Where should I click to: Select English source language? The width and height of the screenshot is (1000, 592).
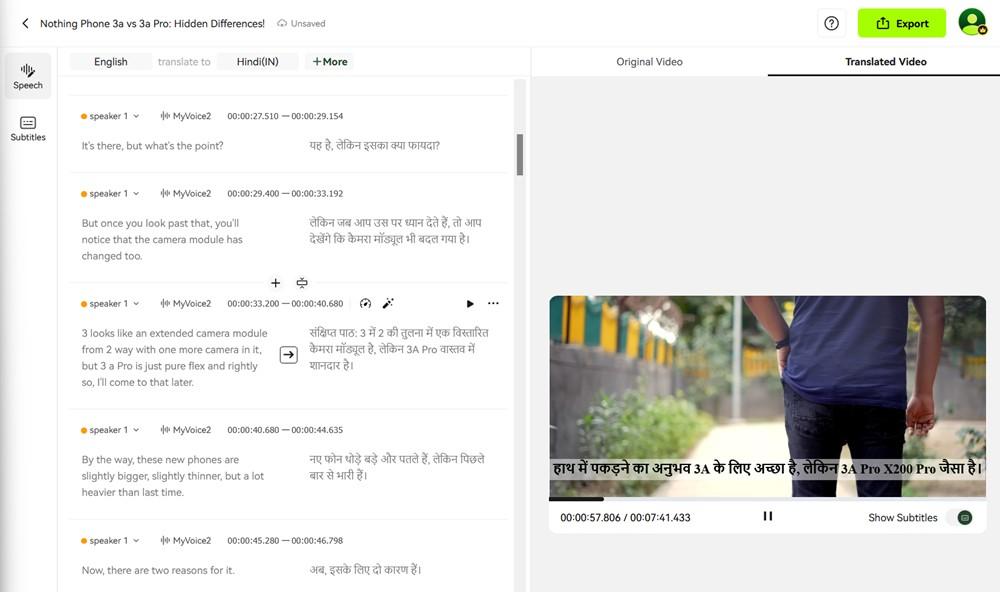110,62
